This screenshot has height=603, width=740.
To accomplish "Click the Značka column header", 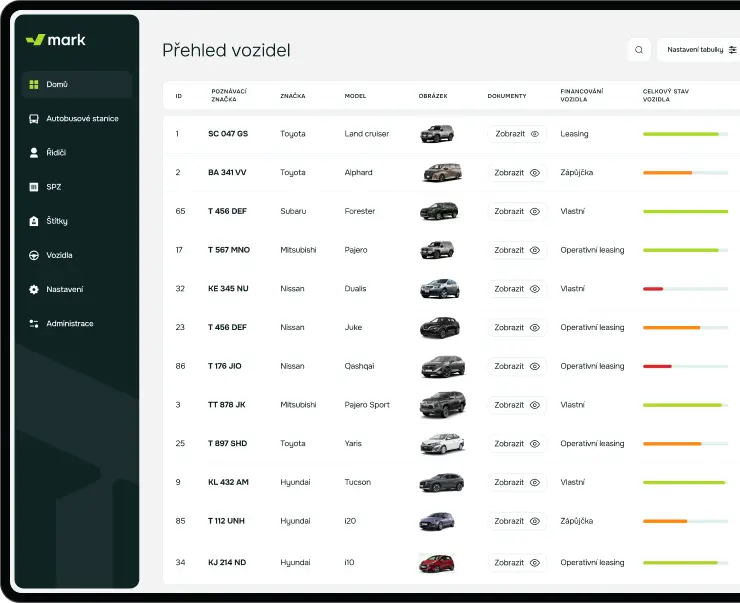I will [x=293, y=96].
